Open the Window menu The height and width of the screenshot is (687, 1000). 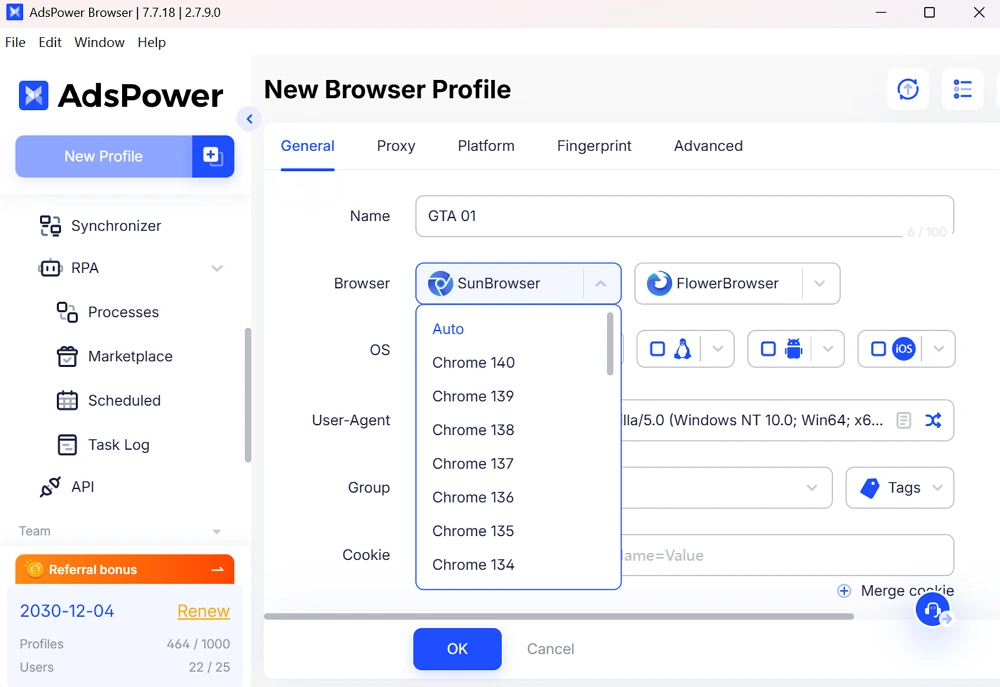(99, 42)
